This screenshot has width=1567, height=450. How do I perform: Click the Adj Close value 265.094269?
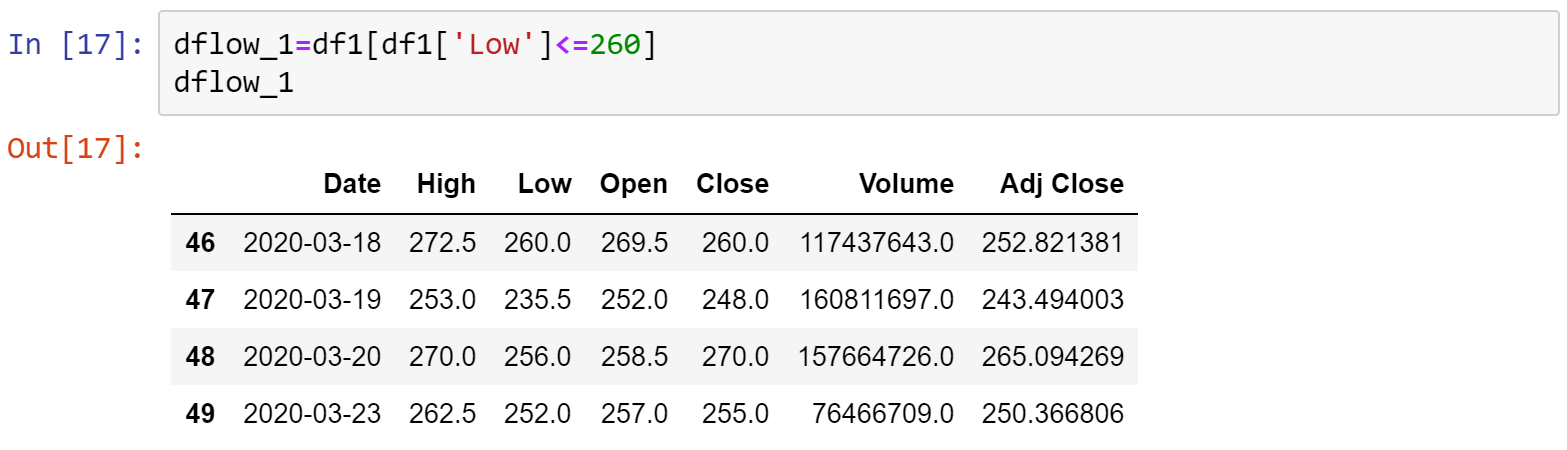pyautogui.click(x=1053, y=356)
